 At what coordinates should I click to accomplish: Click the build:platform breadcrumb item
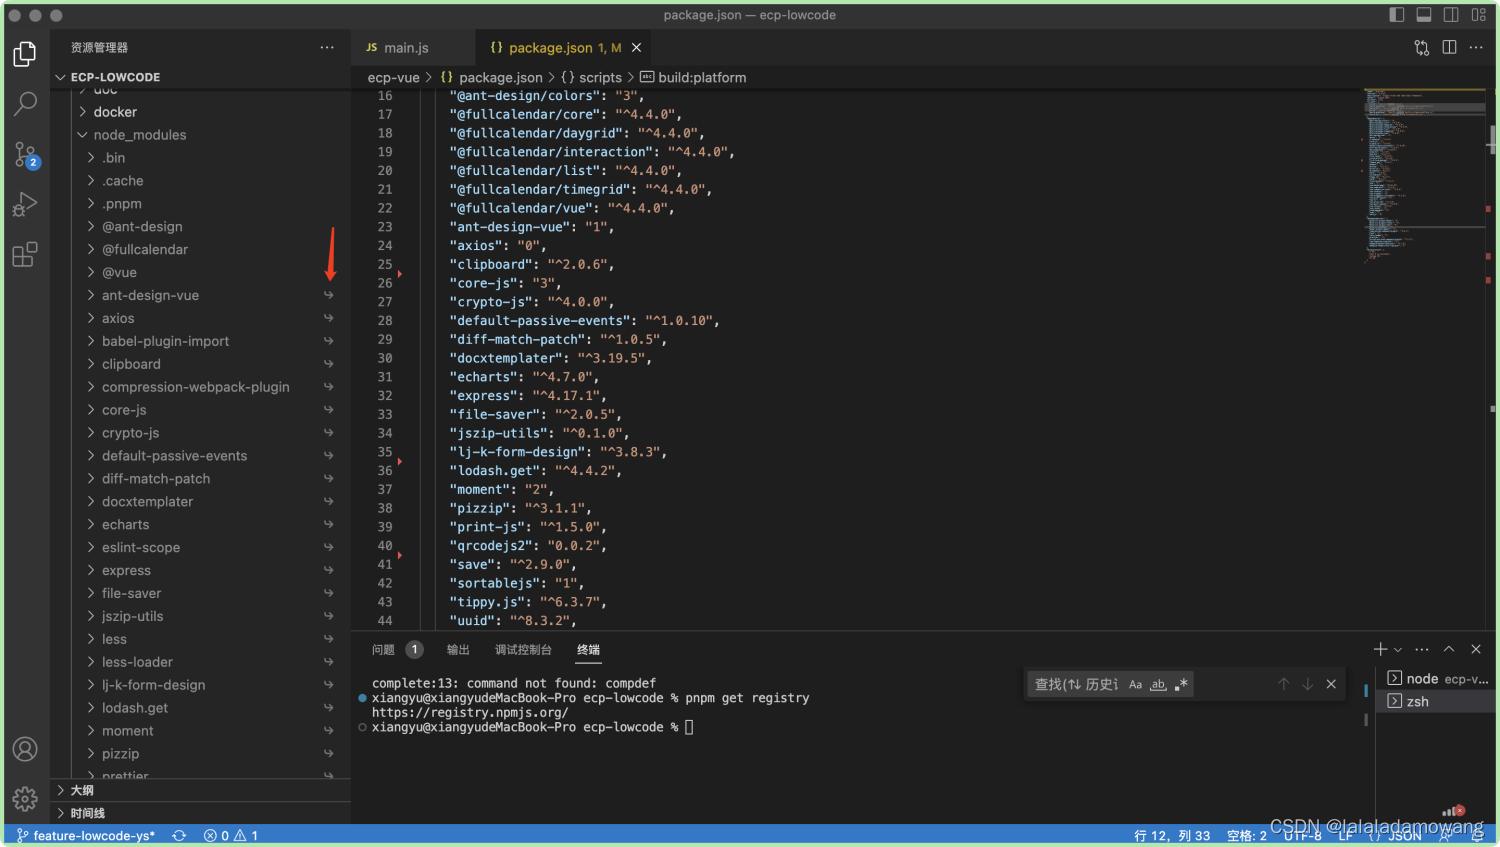(x=693, y=77)
